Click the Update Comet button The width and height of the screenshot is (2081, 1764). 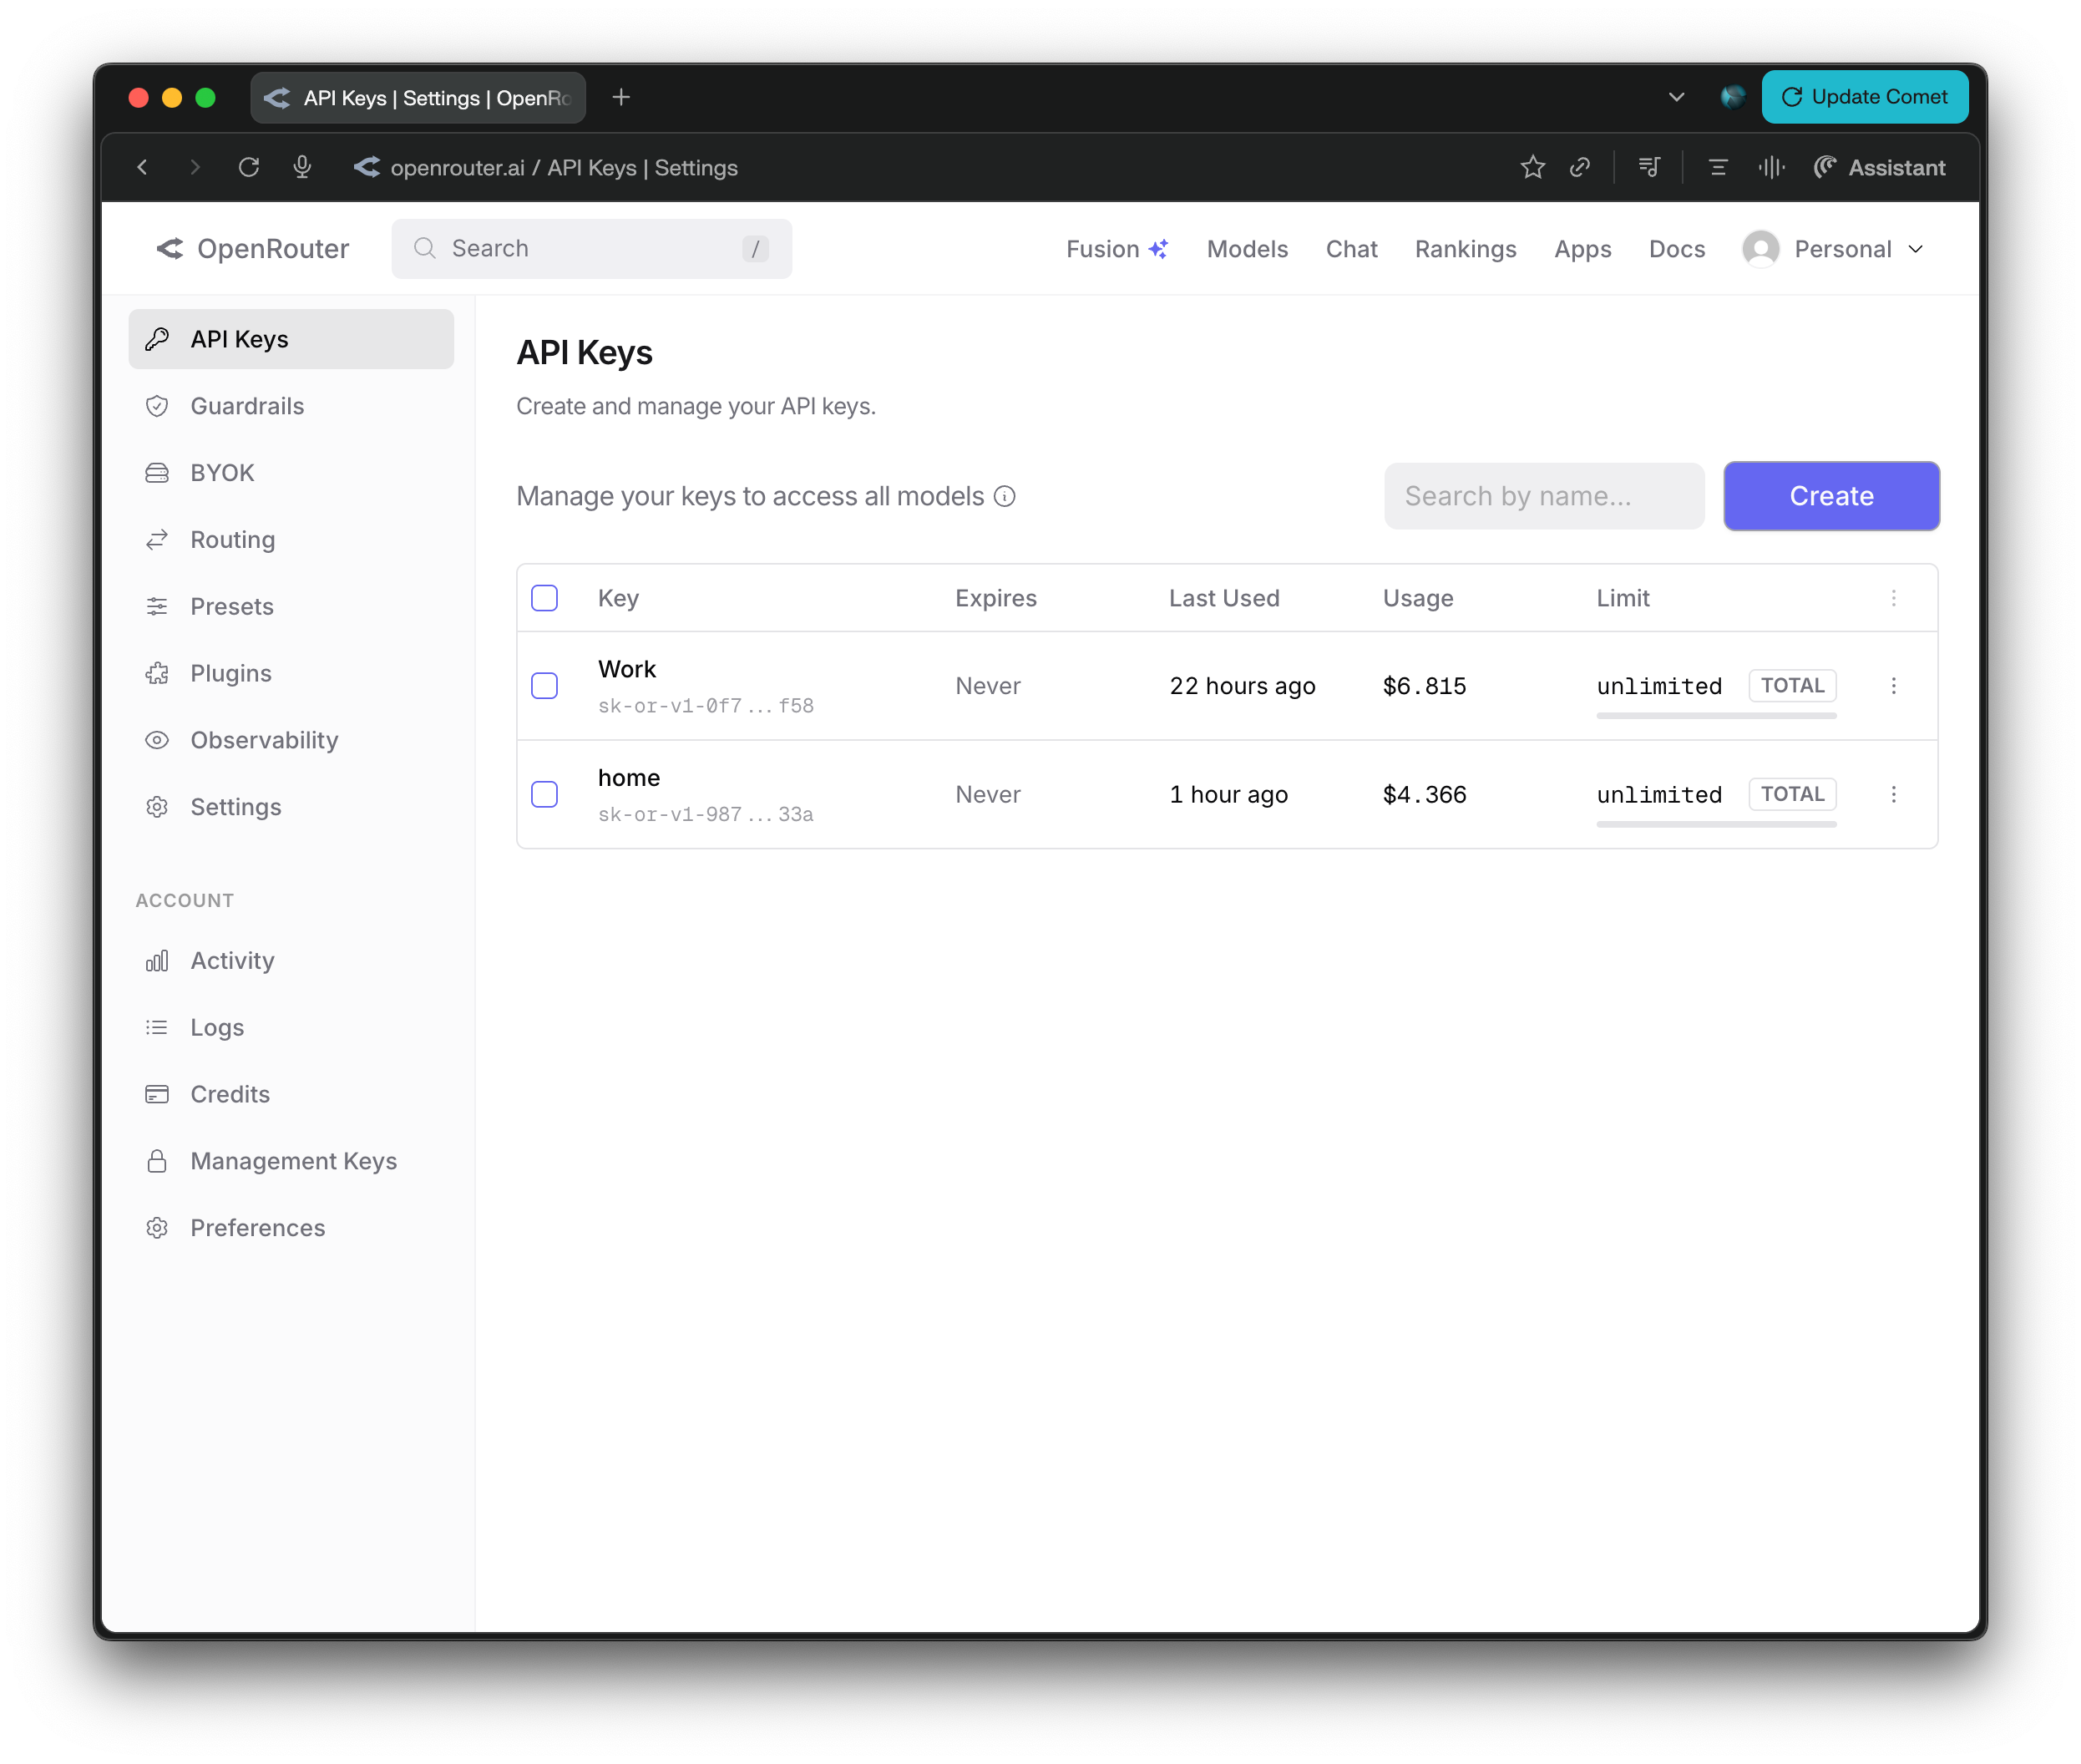pyautogui.click(x=1864, y=97)
